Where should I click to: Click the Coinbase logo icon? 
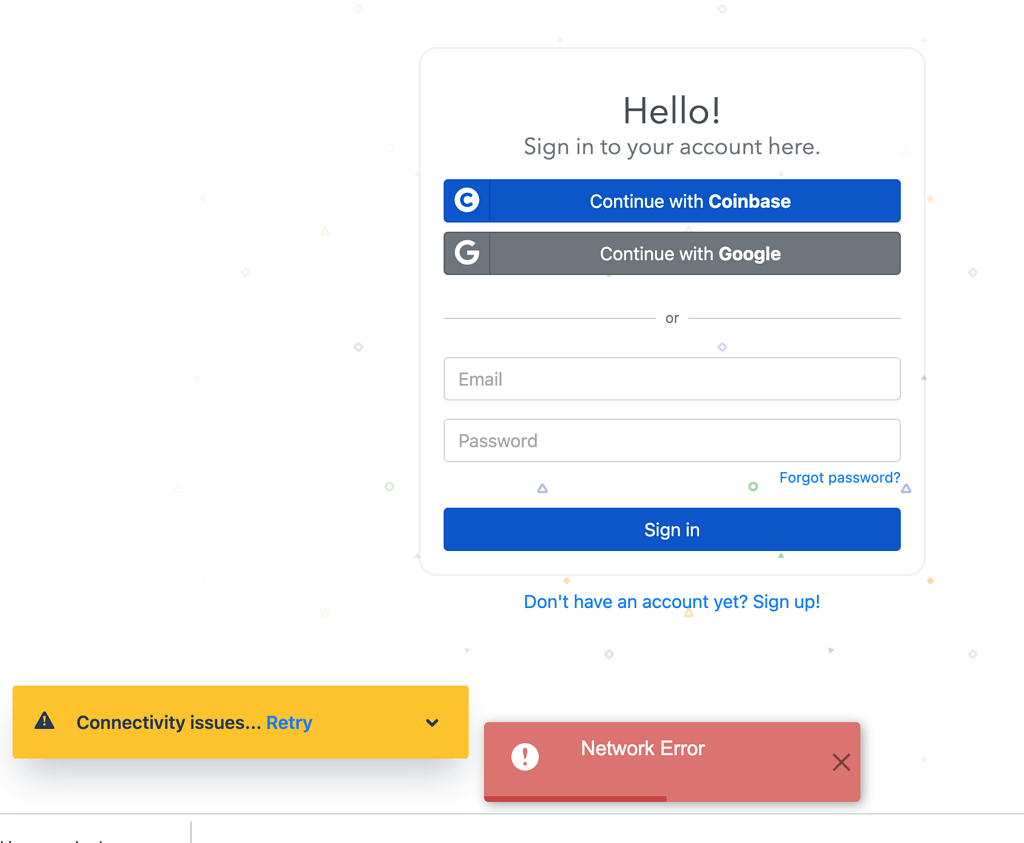click(466, 200)
